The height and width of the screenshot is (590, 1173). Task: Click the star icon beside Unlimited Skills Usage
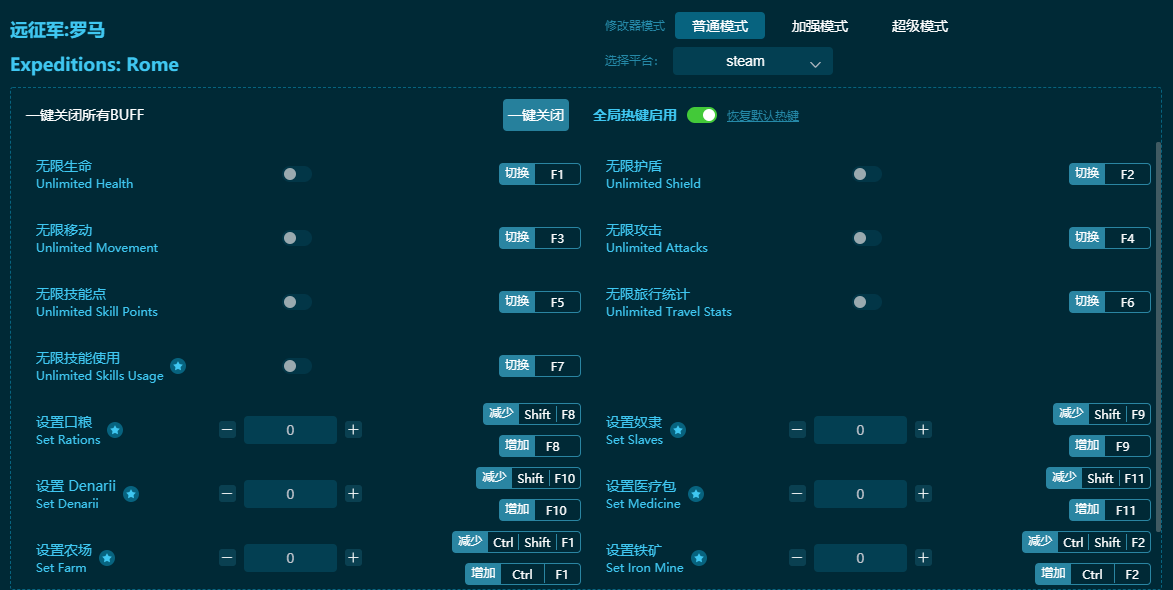tap(178, 366)
